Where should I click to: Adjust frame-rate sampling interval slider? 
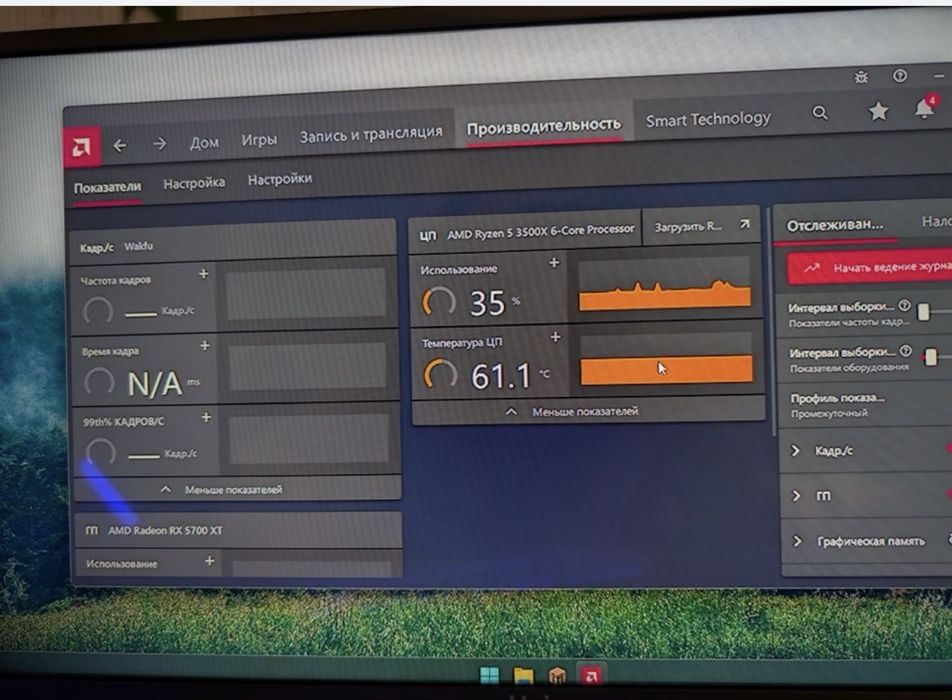click(923, 311)
